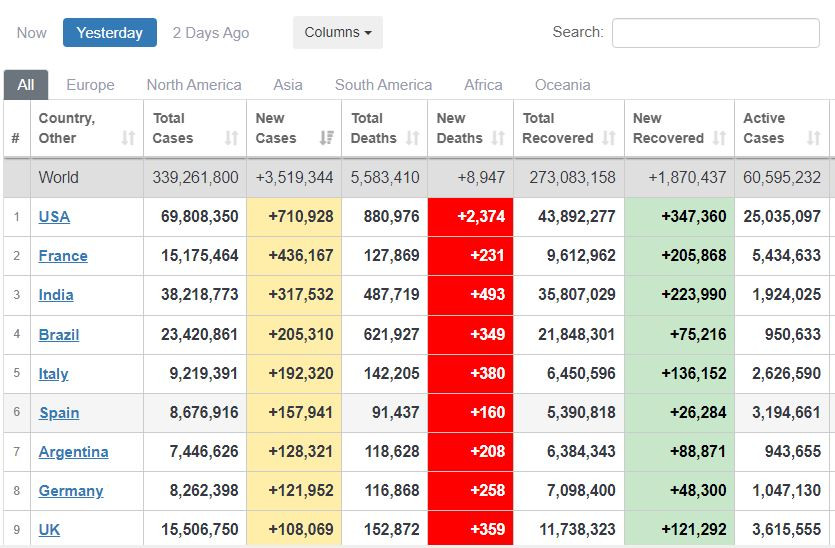Screen dimensions: 835x548
Task: Open the Italy country link
Action: (x=53, y=373)
